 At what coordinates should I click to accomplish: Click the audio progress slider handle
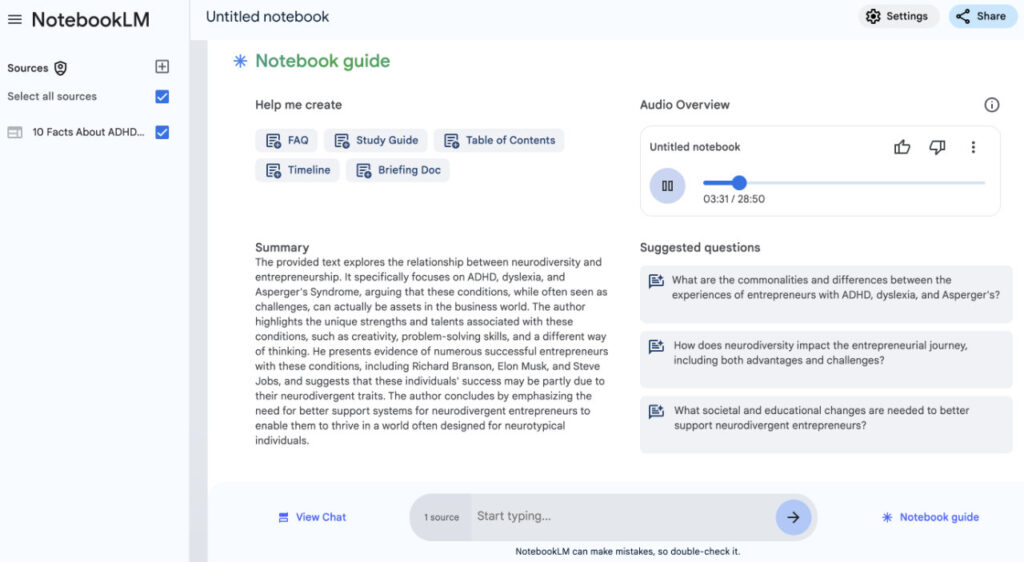click(x=739, y=182)
